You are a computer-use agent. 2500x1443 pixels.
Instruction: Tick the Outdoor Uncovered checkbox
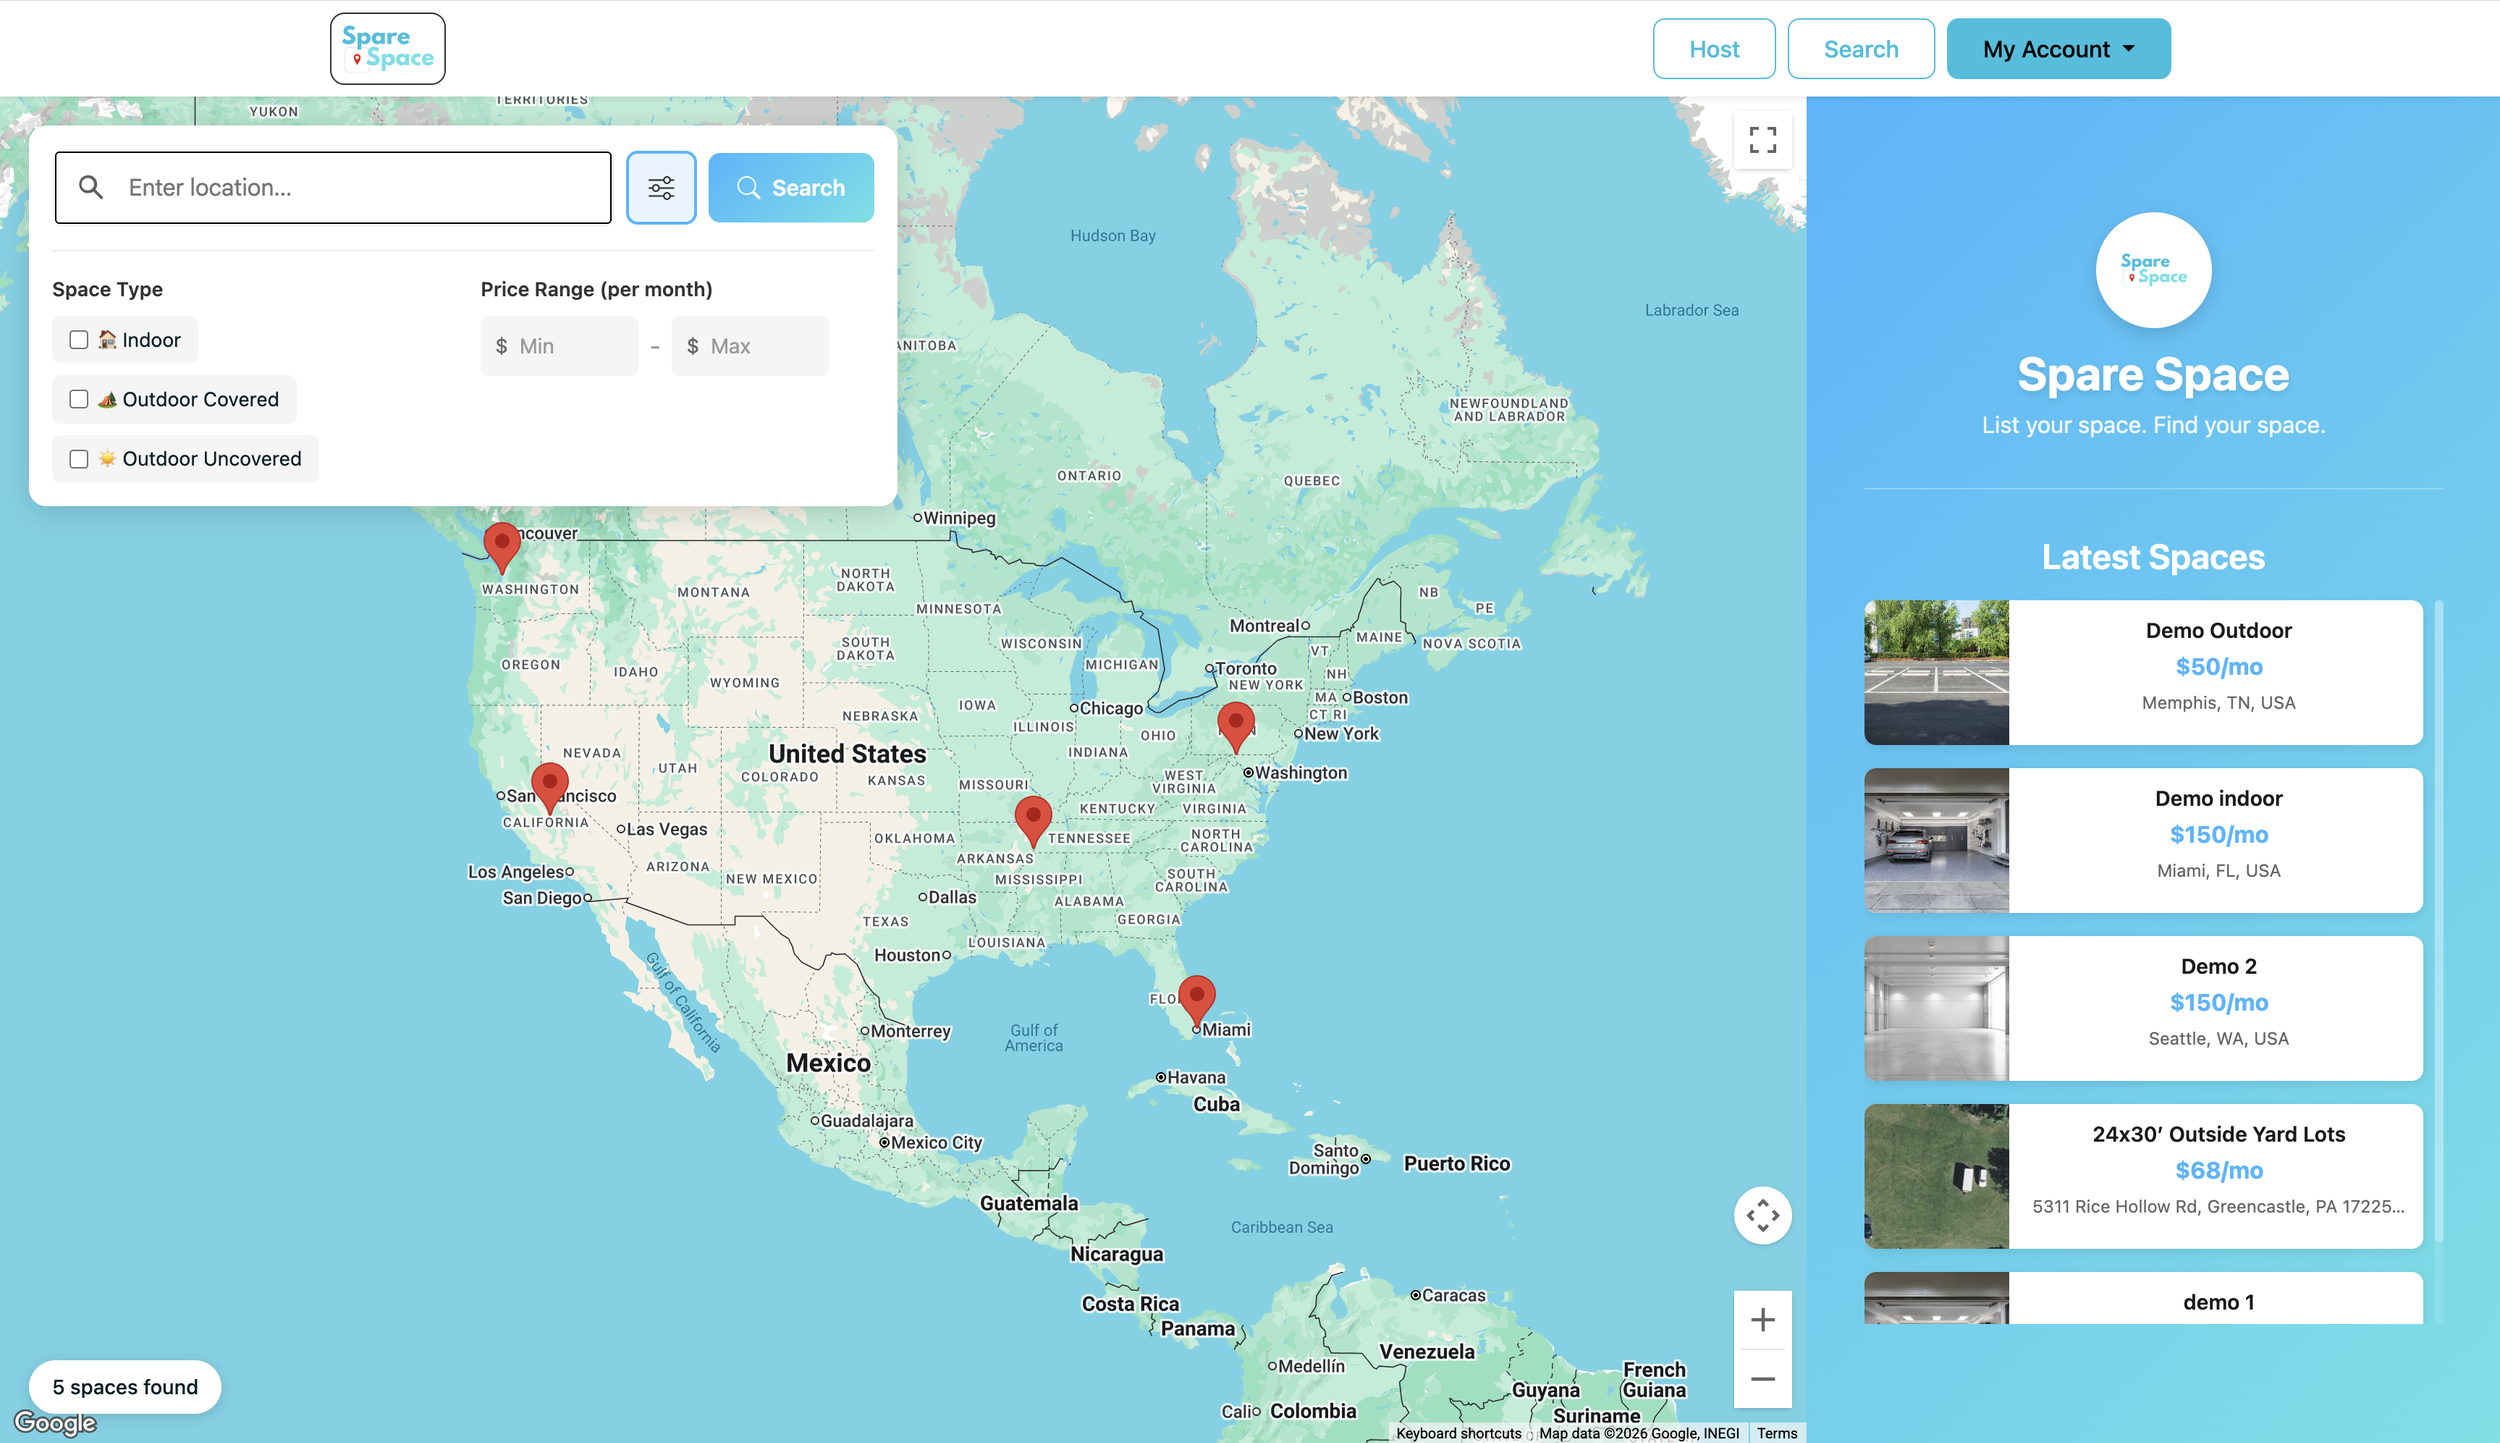tap(79, 459)
